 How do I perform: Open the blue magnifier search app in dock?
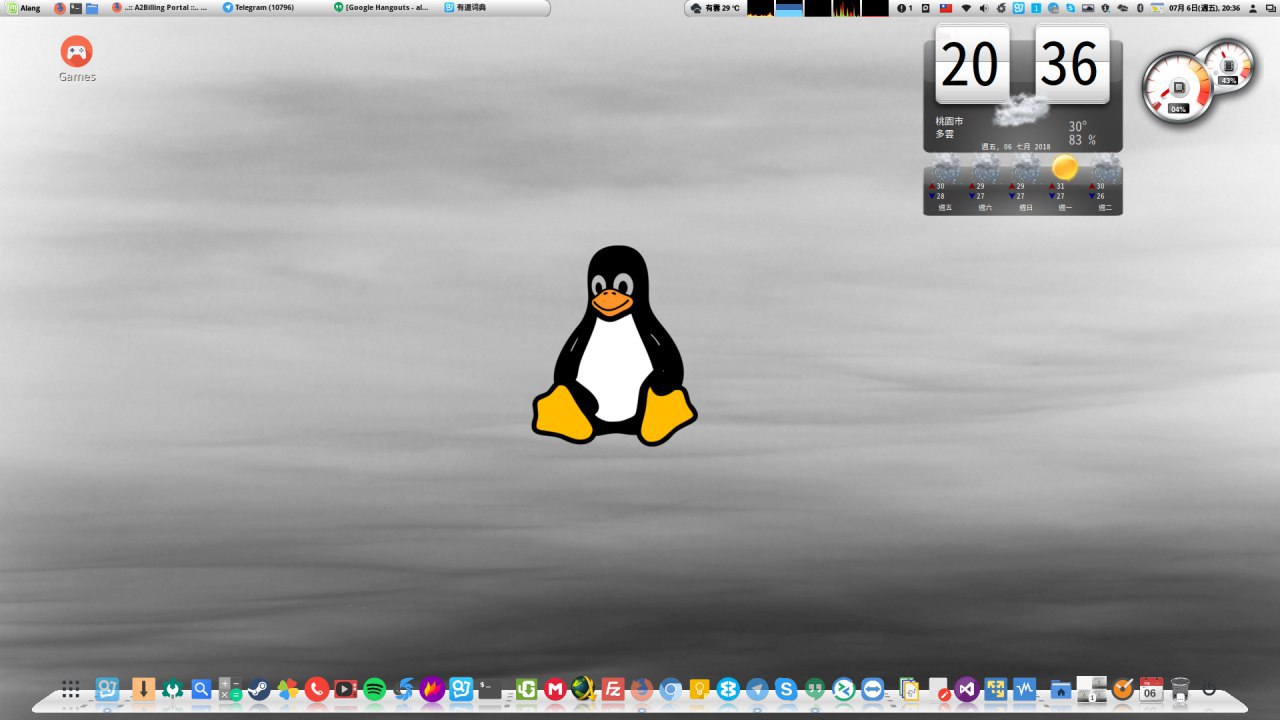201,688
